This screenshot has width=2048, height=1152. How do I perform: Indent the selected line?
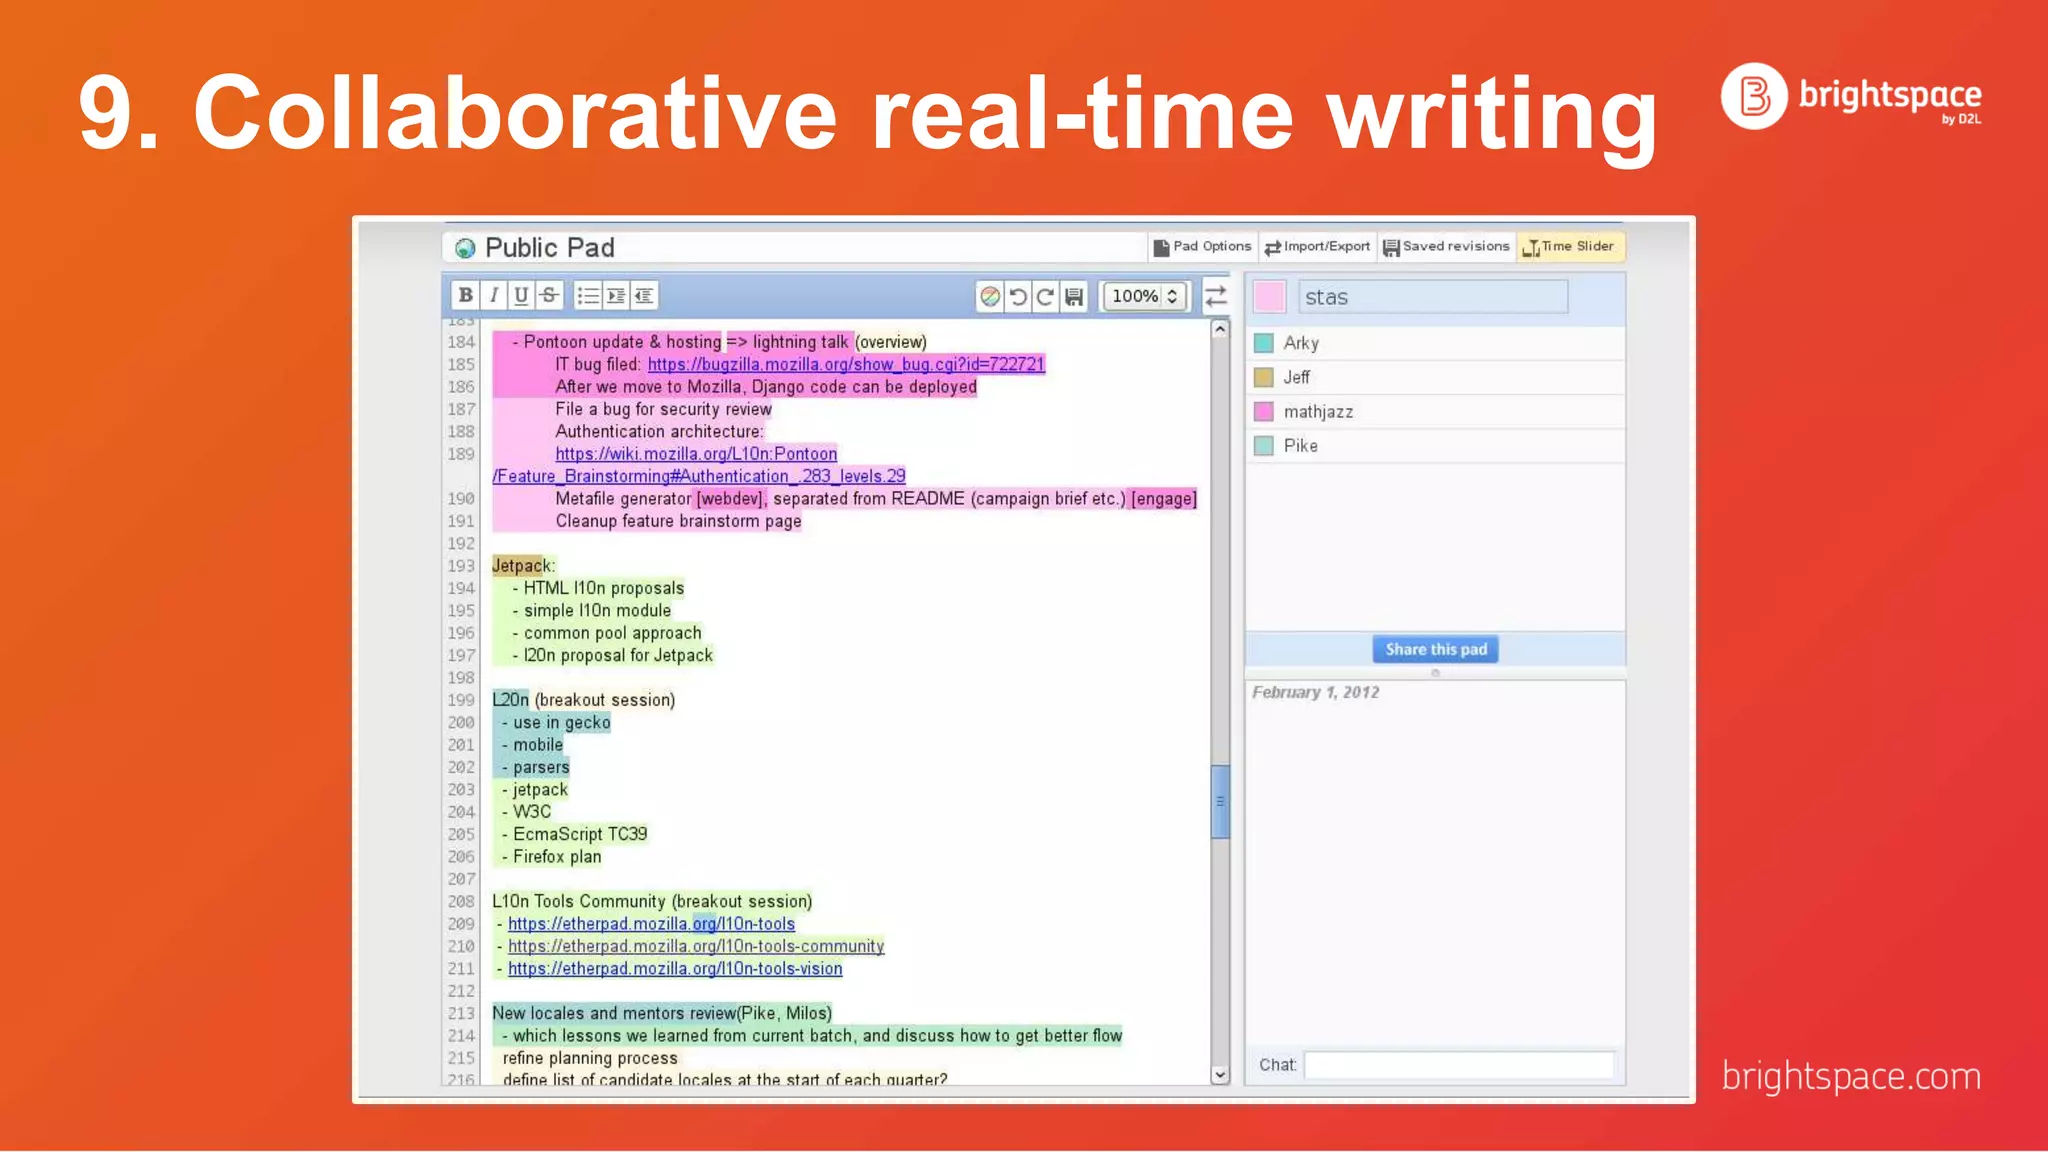click(616, 296)
